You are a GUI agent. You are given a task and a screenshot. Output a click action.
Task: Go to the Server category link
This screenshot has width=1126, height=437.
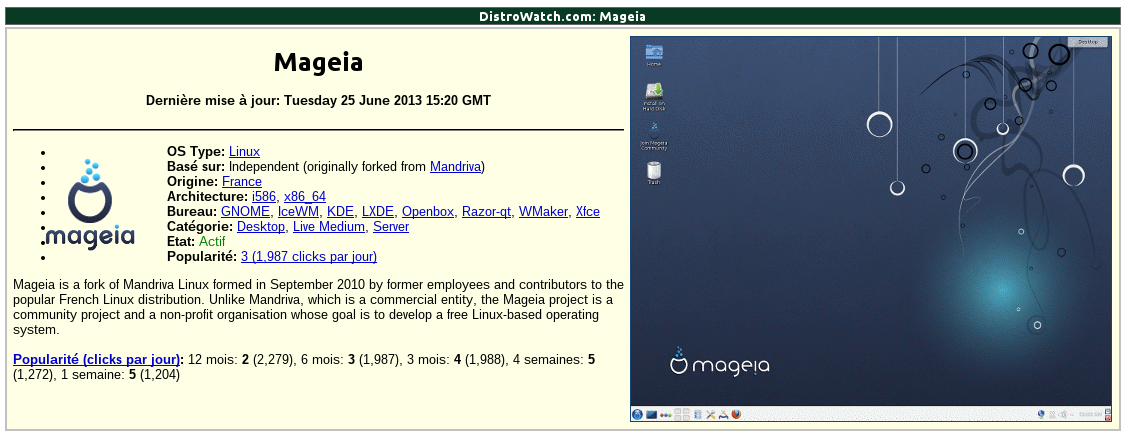(391, 227)
